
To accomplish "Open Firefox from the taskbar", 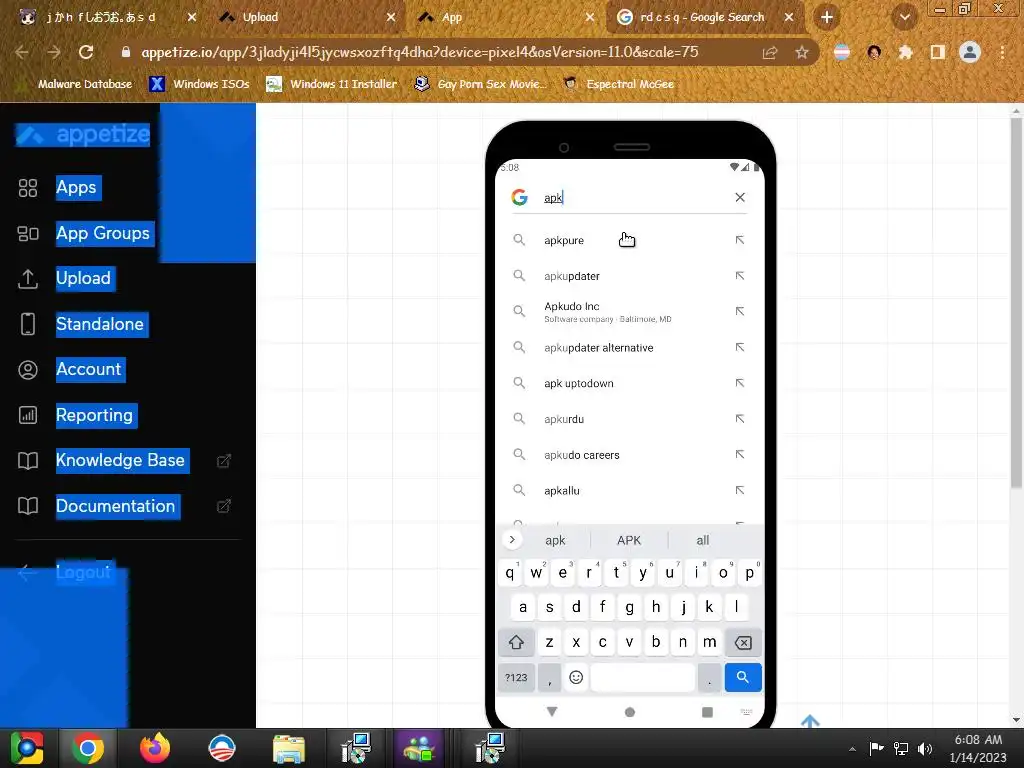I will click(155, 748).
